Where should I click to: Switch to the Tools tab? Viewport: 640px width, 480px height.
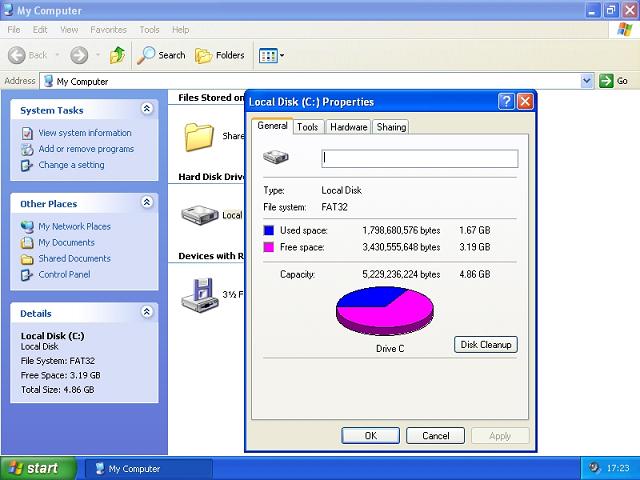307,127
